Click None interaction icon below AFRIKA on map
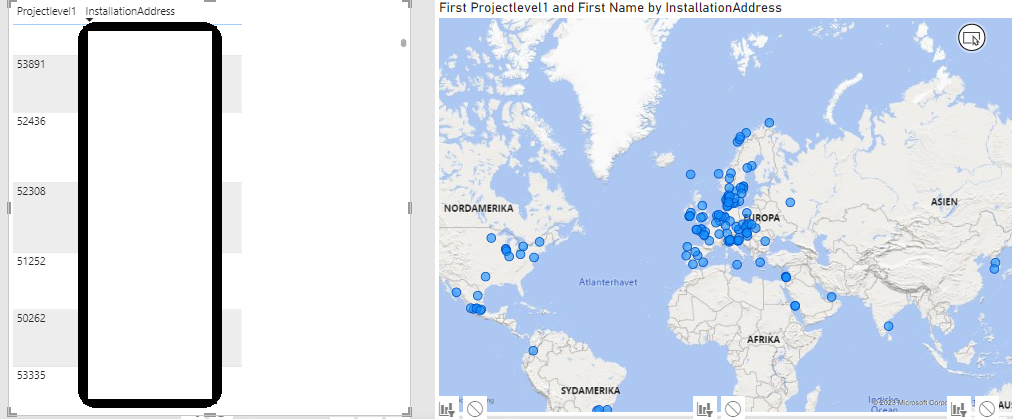1013x420 pixels. point(732,408)
